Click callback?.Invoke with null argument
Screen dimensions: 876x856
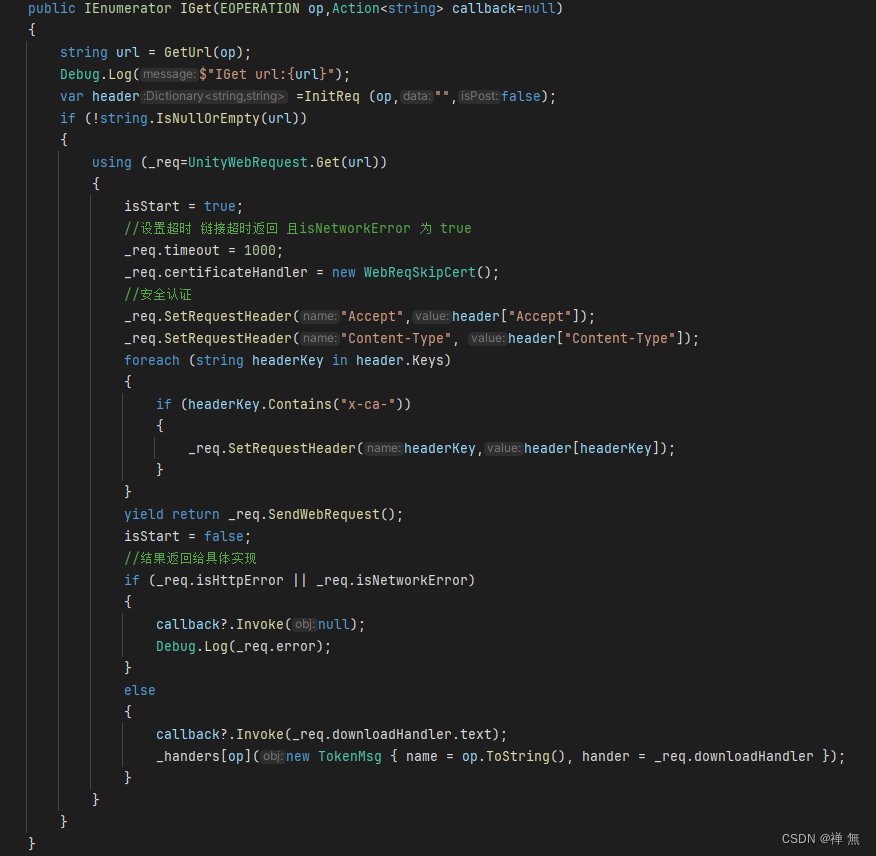(x=260, y=625)
